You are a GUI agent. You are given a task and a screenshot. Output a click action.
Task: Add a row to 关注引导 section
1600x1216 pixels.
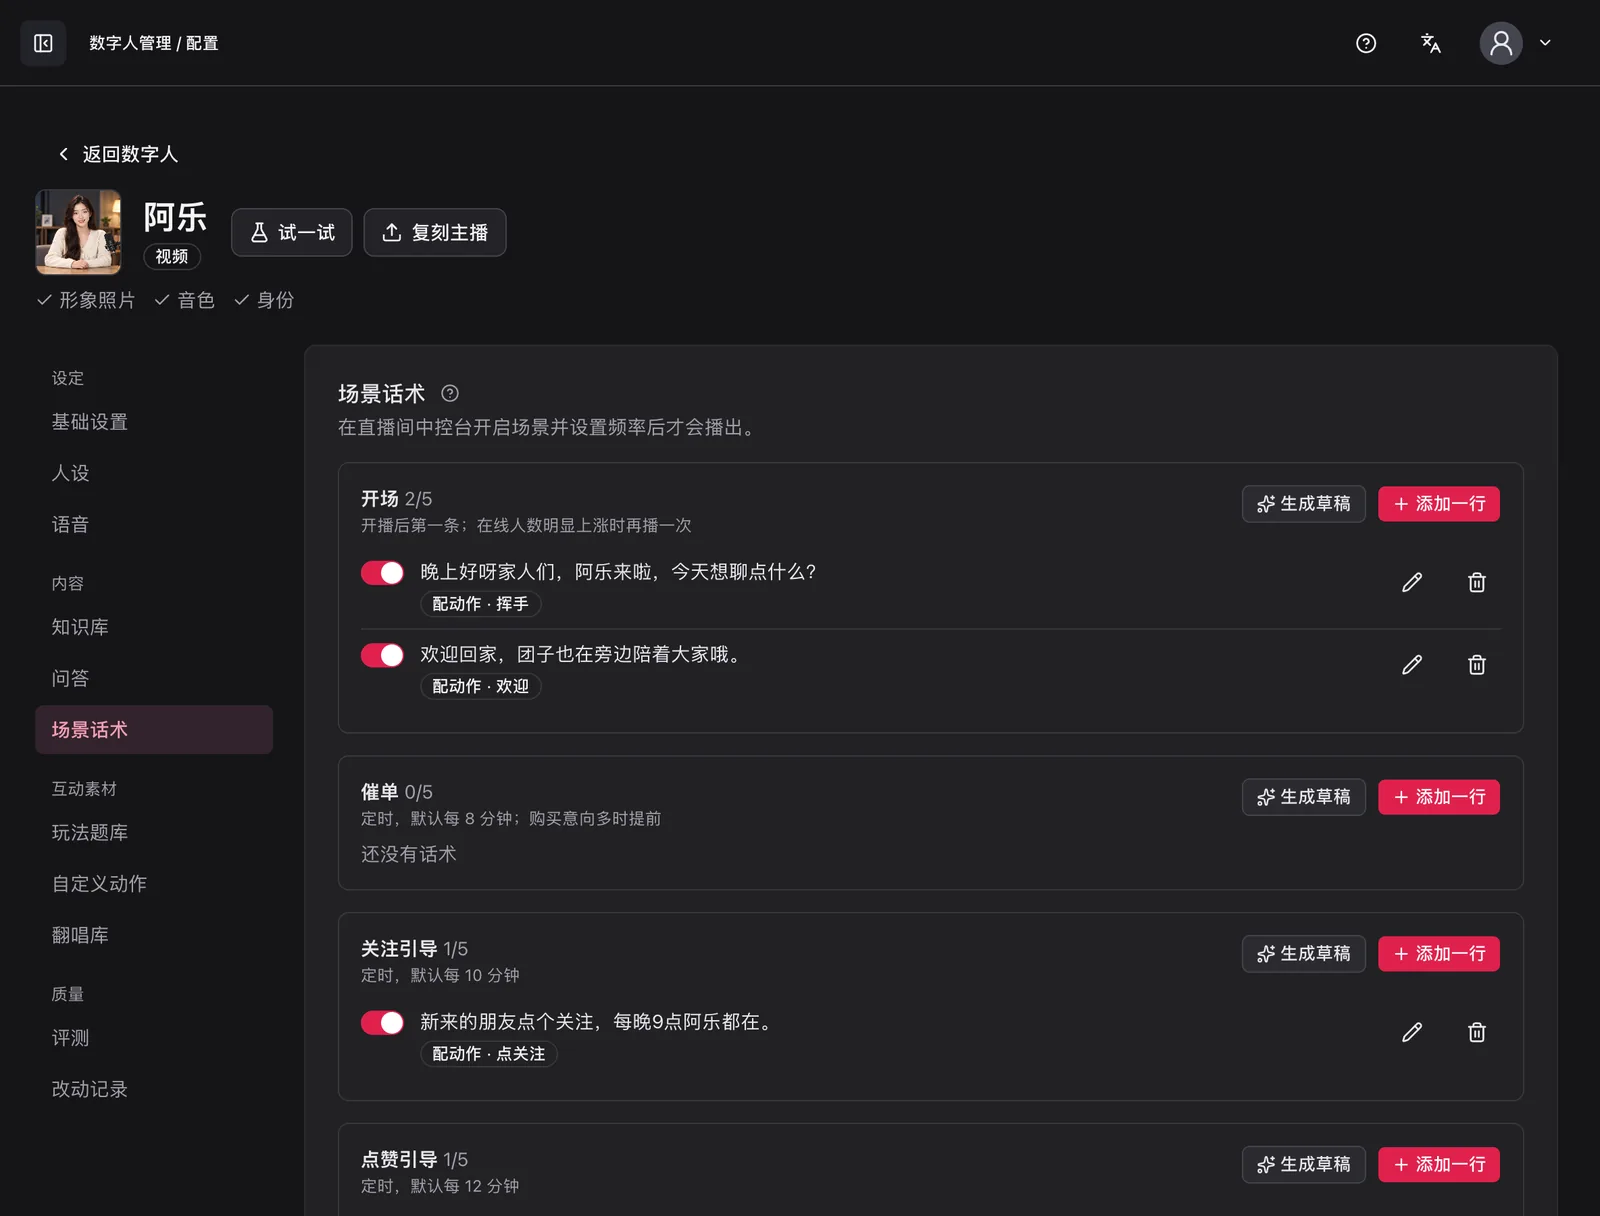coord(1439,954)
